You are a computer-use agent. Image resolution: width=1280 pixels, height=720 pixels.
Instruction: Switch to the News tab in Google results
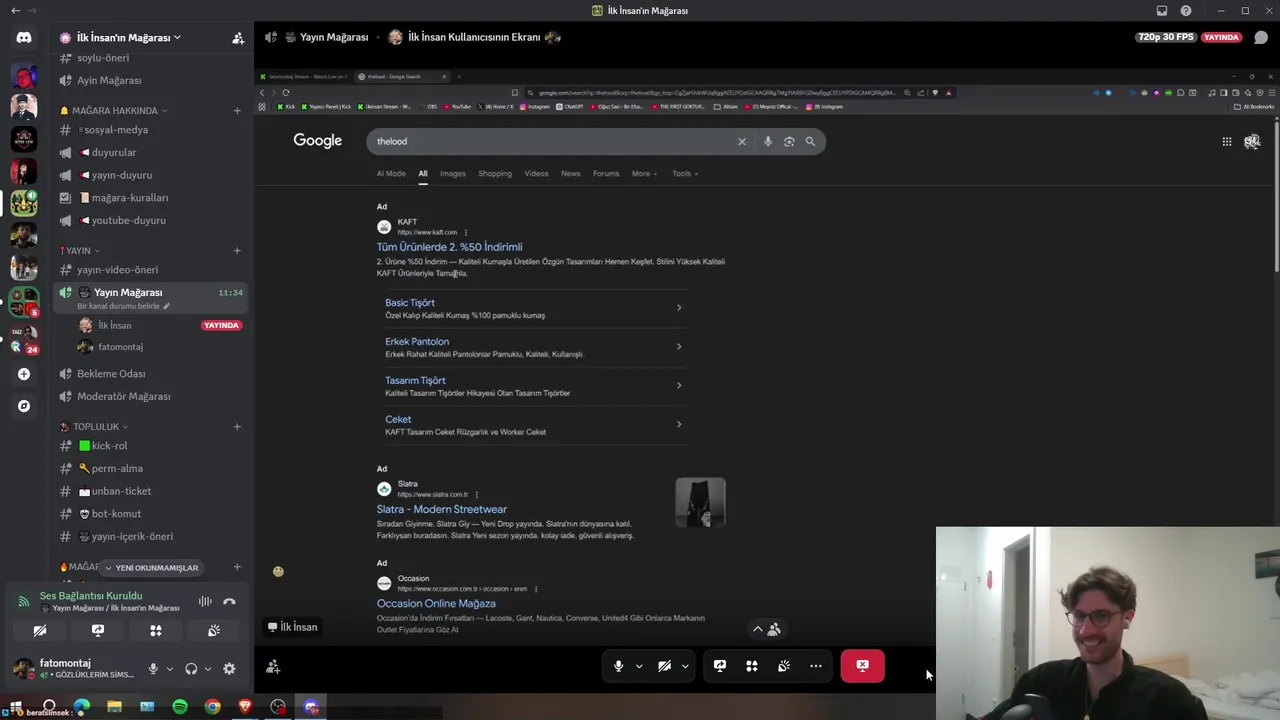(571, 174)
